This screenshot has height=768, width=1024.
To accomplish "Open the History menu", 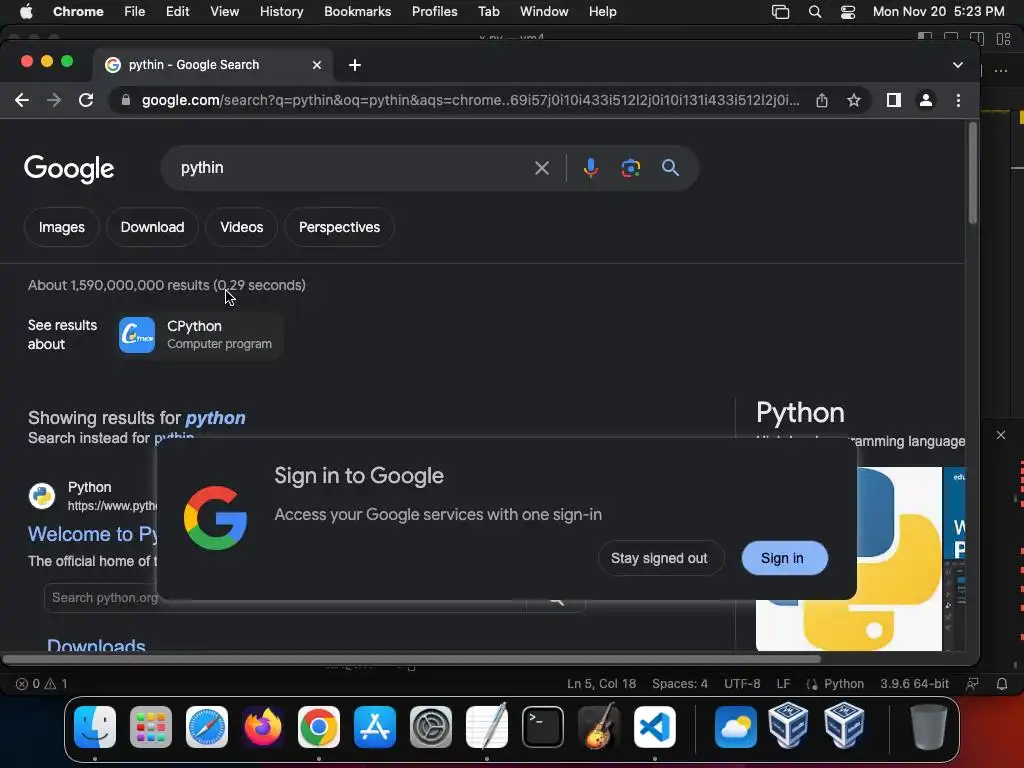I will (x=281, y=12).
